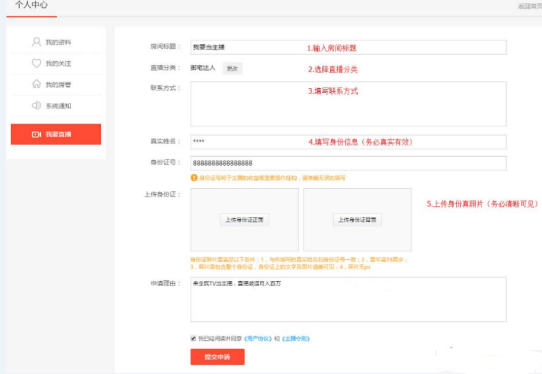Viewport: 542px width, 374px height.
Task: Open 我的关注 in the sidebar
Action: [x=56, y=63]
